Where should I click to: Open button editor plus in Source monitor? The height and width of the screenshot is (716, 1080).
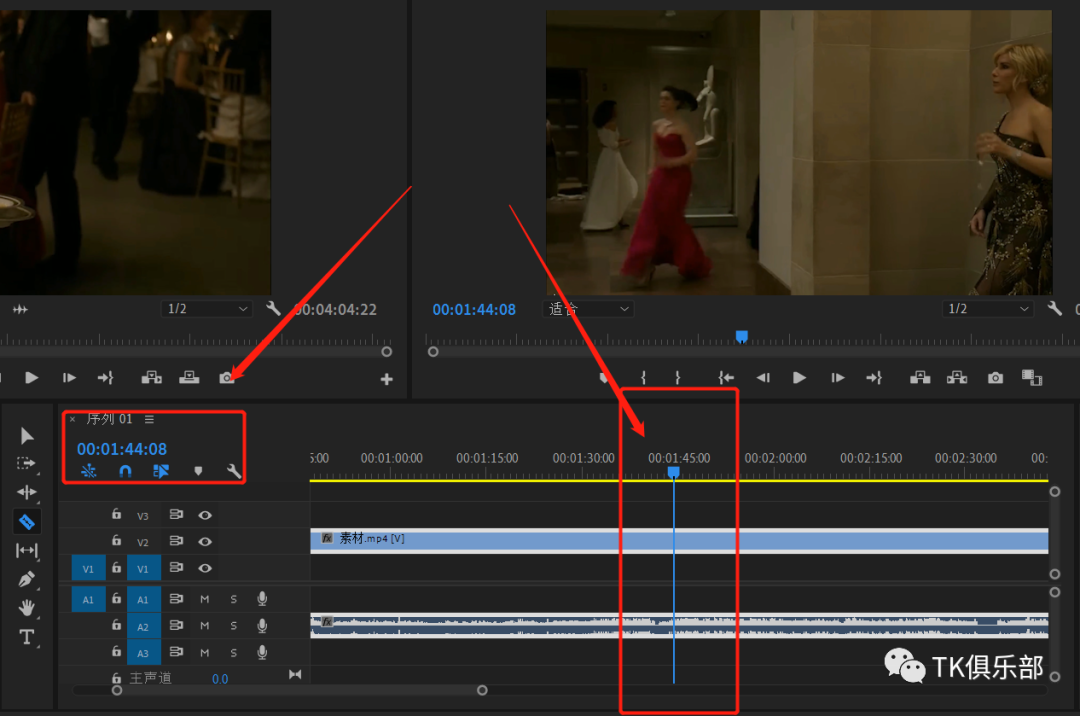[387, 379]
